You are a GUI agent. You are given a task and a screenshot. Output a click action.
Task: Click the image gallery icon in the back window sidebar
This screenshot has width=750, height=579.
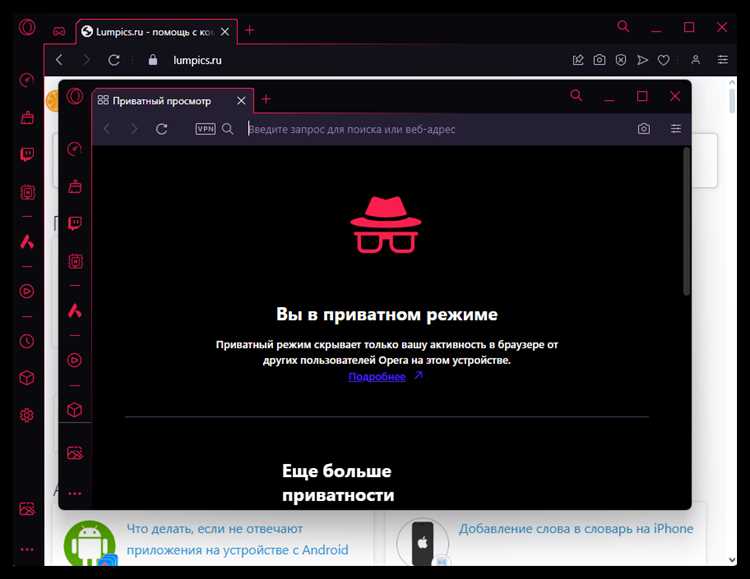(27, 509)
